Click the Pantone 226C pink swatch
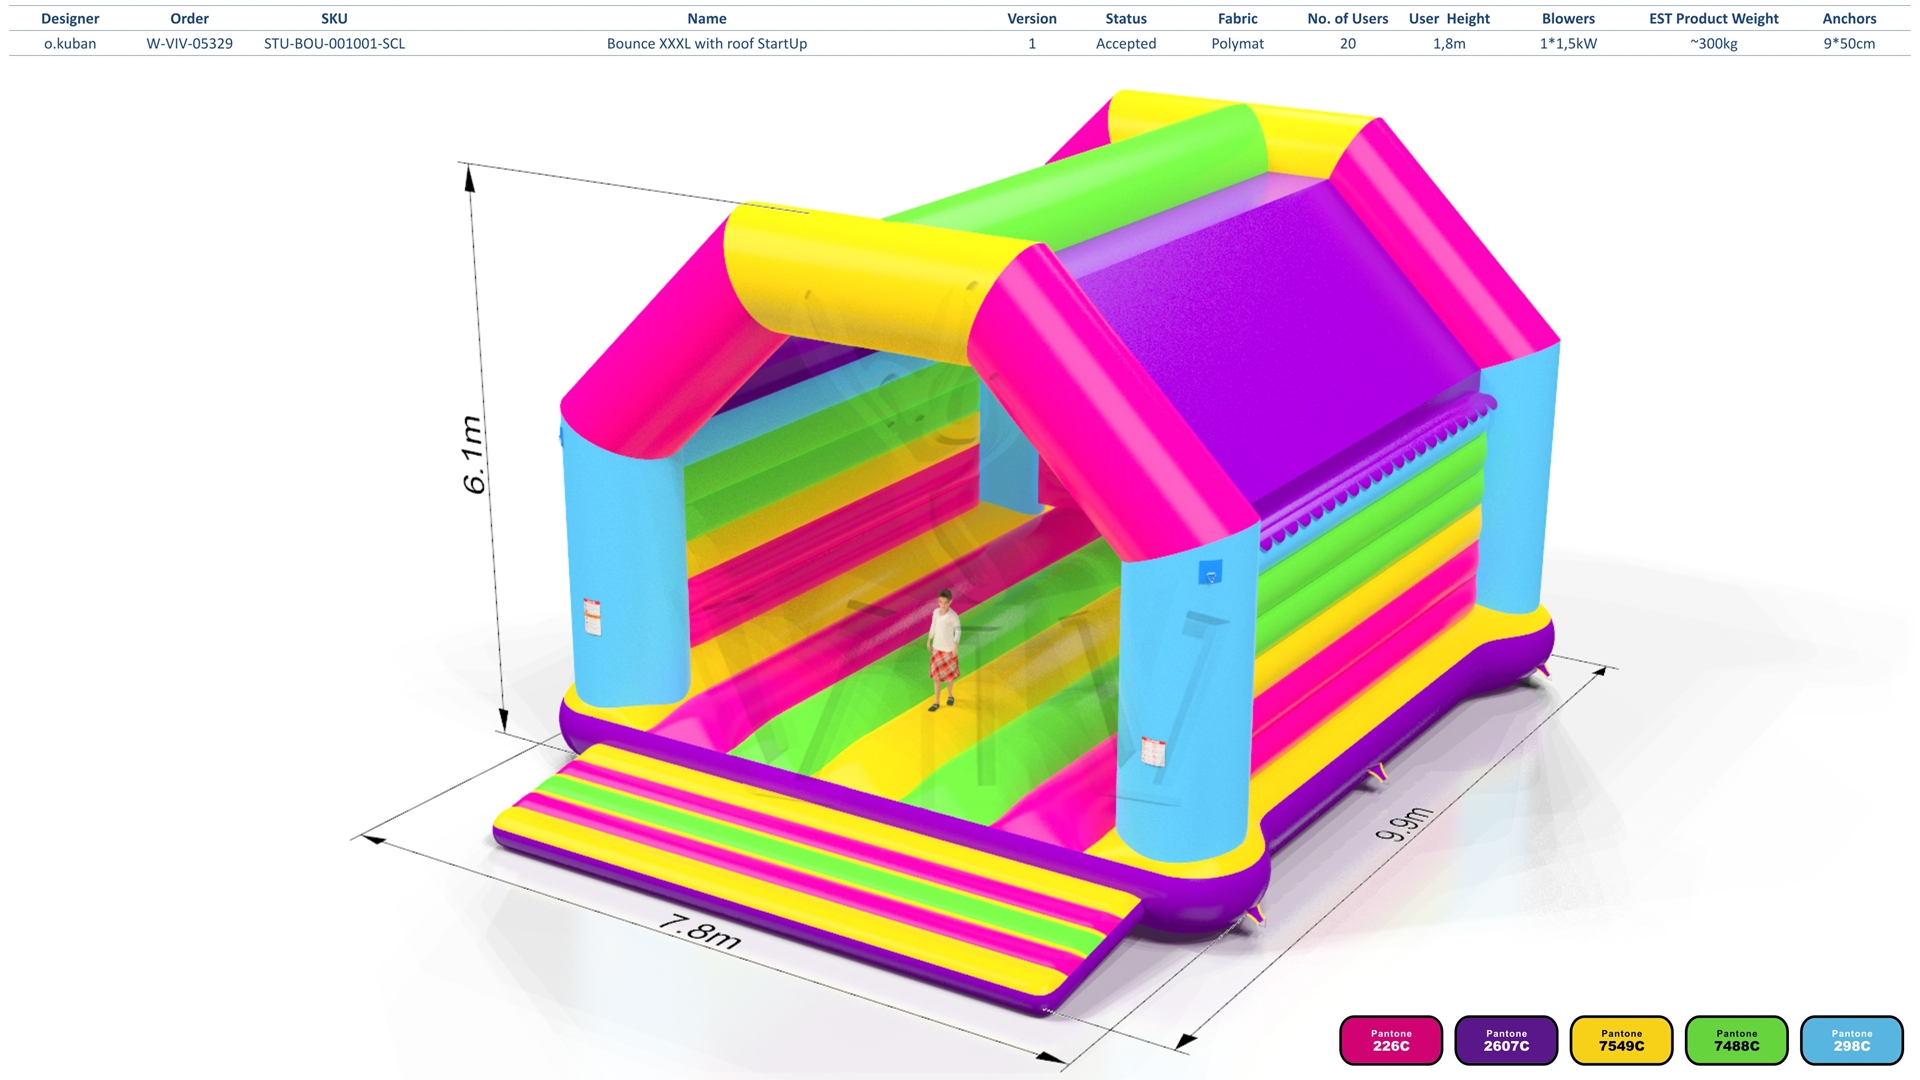The image size is (1920, 1080). tap(1391, 1041)
